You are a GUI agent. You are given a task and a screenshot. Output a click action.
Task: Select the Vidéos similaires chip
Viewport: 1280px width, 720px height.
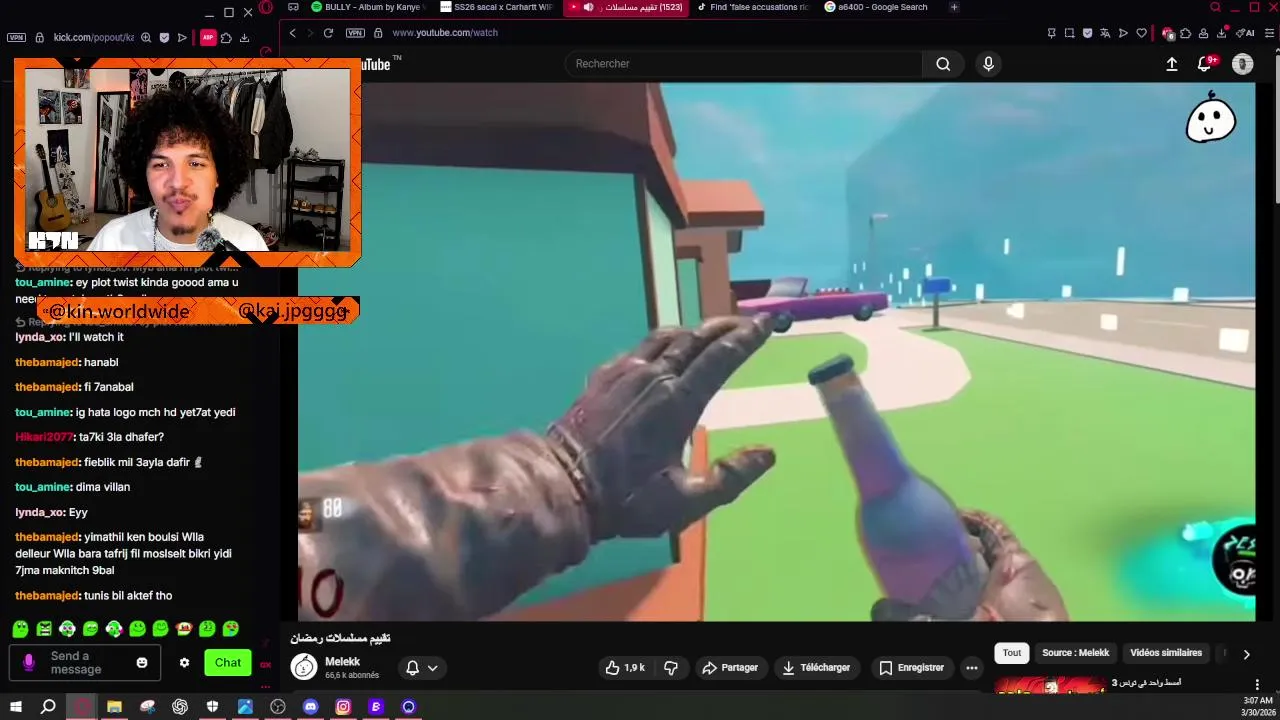point(1166,653)
